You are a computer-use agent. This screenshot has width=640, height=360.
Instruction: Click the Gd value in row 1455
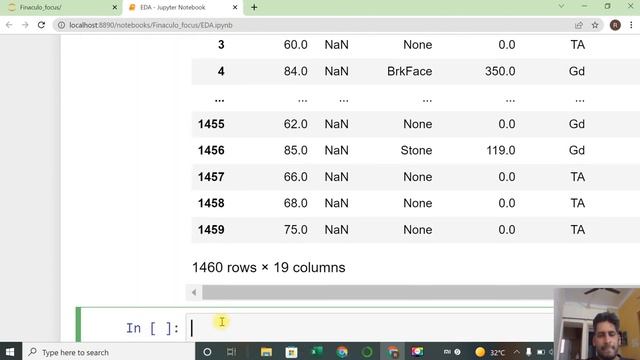[577, 124]
